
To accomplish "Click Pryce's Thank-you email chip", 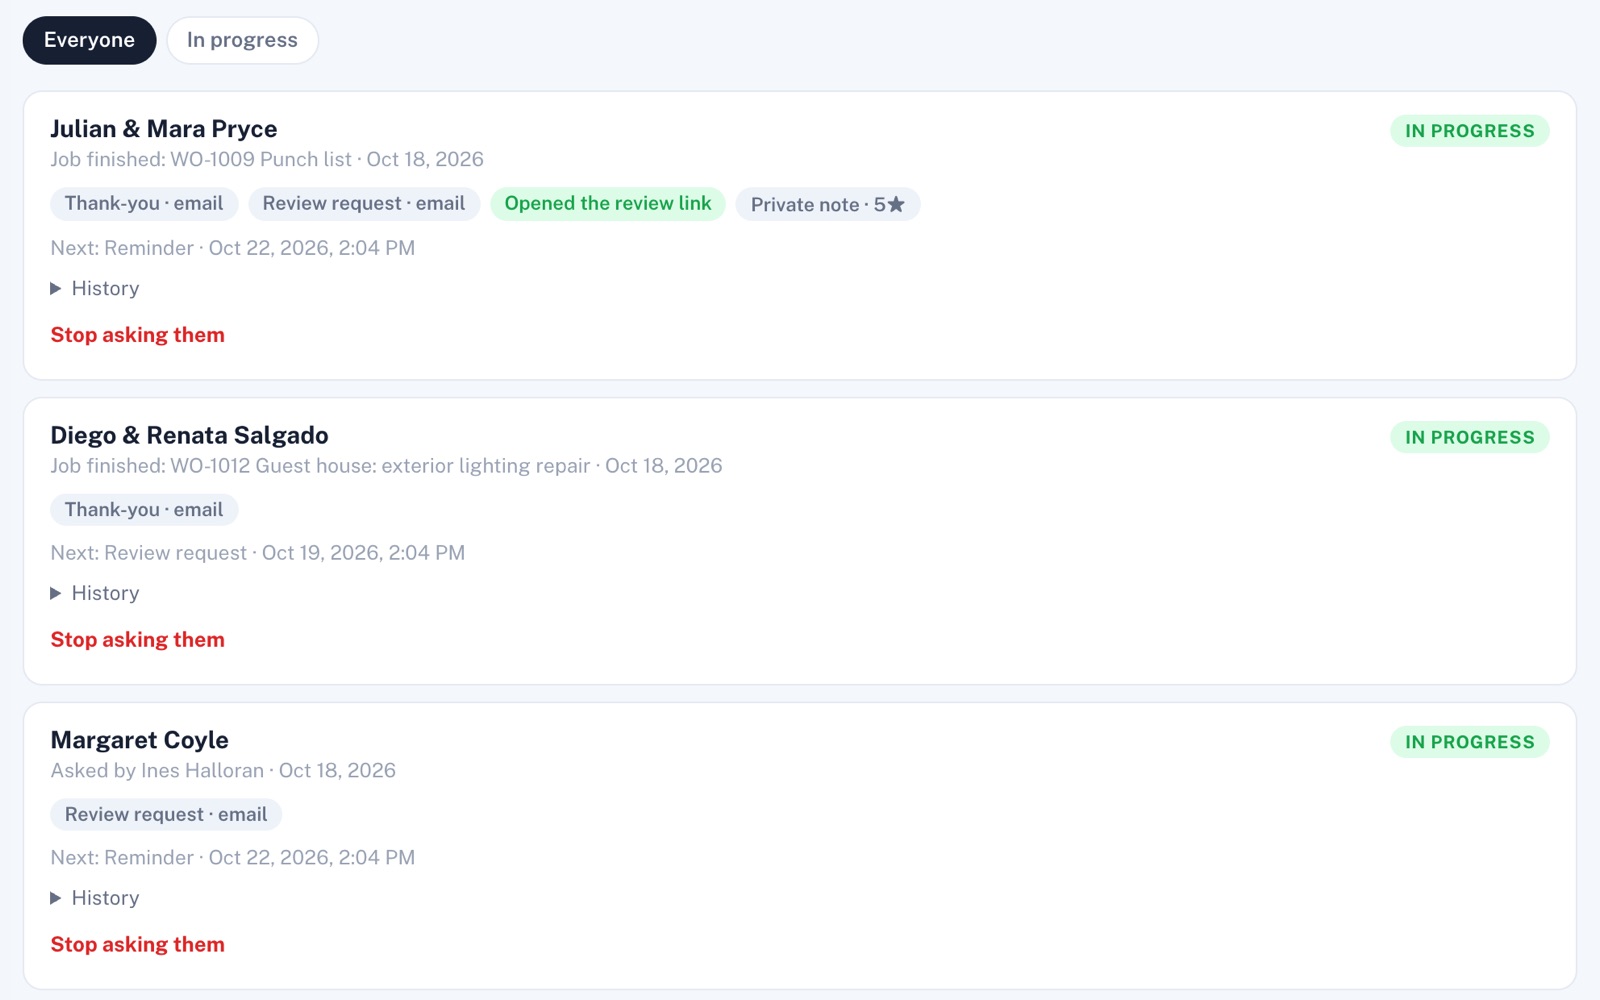I will point(144,204).
